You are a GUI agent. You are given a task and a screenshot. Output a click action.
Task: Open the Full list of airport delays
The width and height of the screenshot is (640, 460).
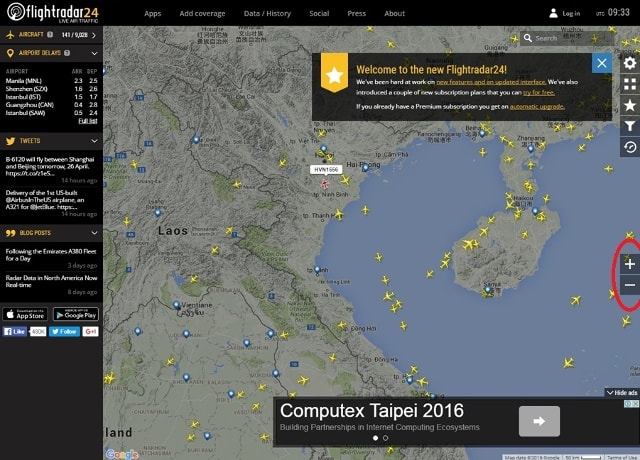point(88,121)
